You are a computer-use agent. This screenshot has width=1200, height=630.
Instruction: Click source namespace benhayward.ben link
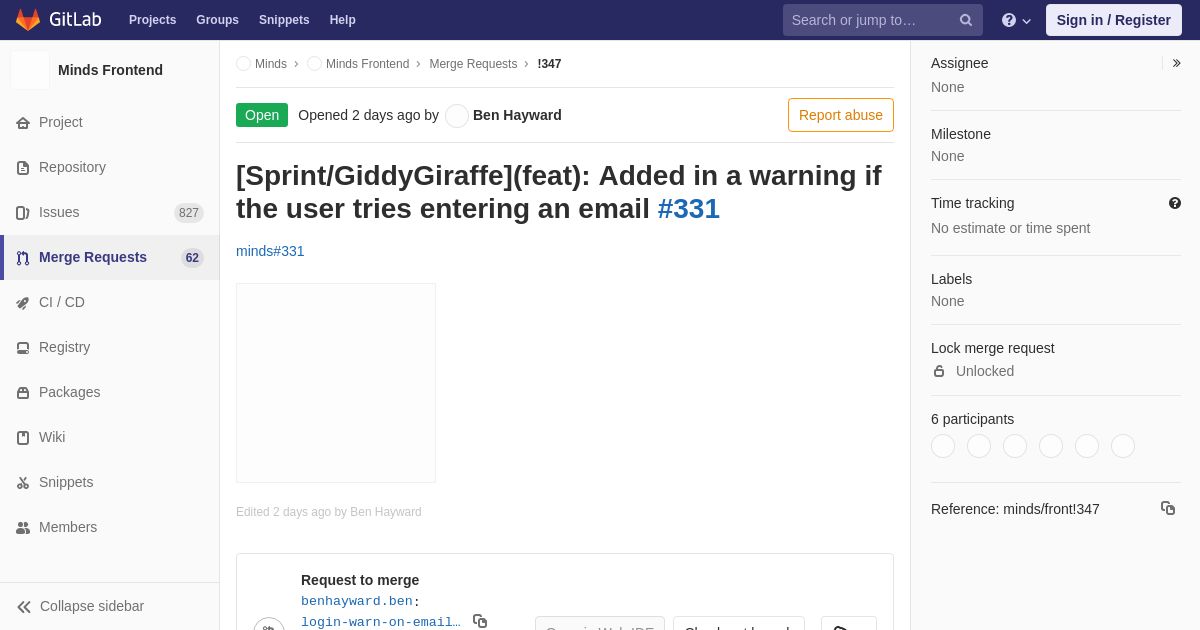[x=357, y=601]
